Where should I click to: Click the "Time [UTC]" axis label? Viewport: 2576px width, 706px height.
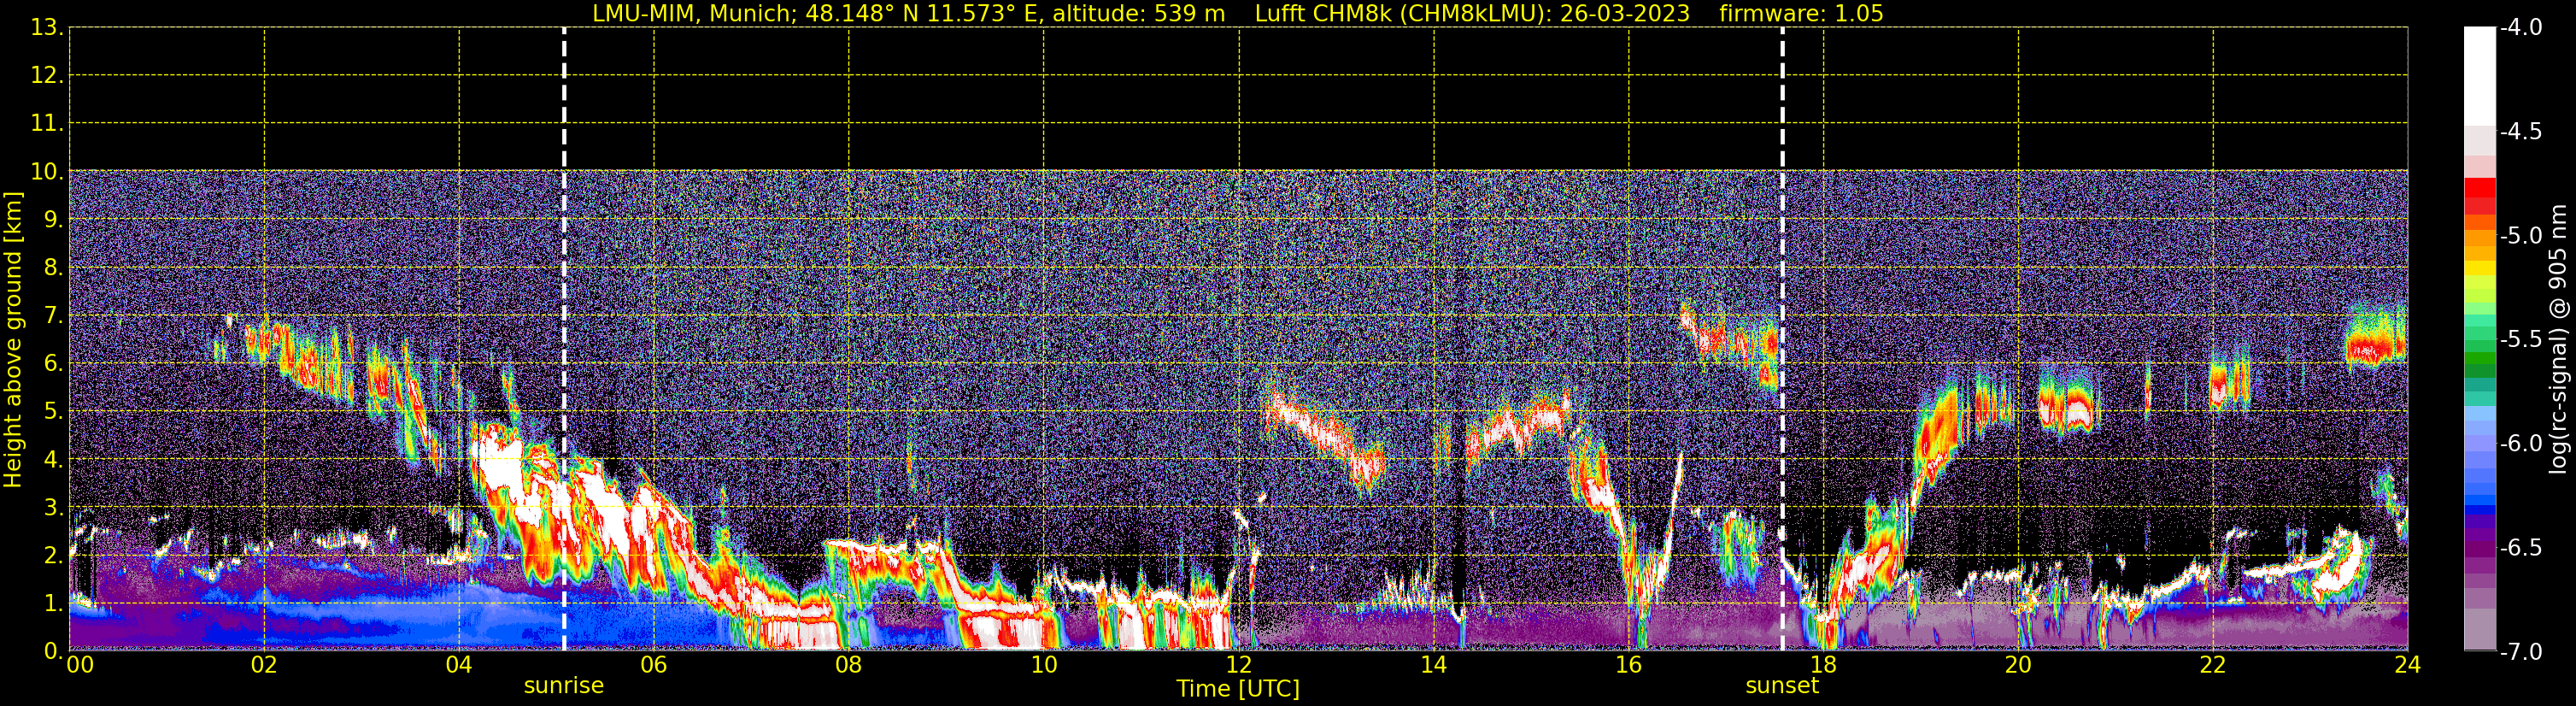[1238, 689]
